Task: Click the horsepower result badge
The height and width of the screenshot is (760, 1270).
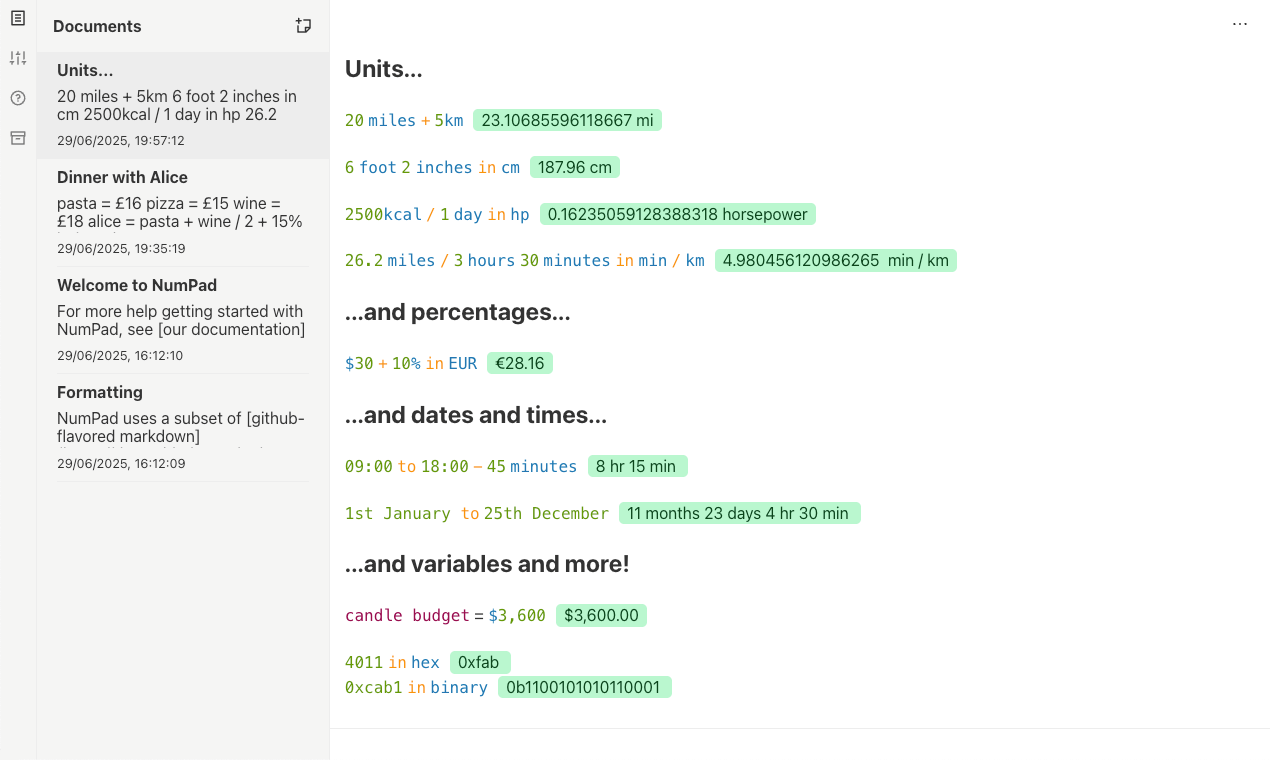Action: (x=678, y=214)
